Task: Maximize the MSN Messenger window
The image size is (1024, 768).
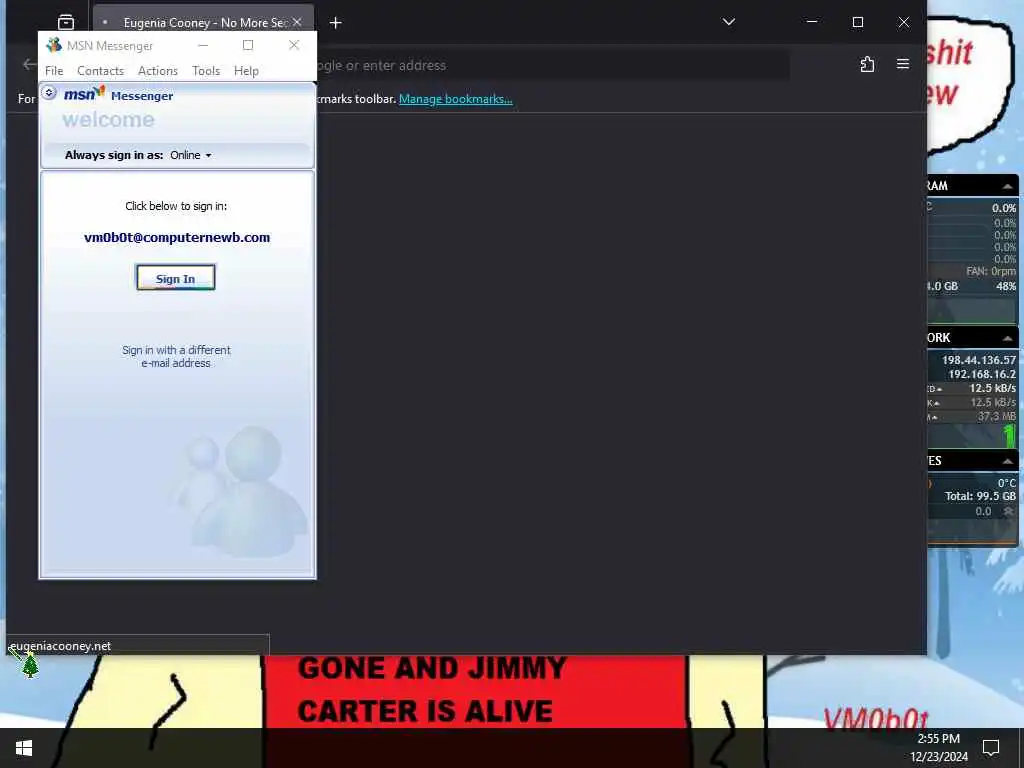Action: tap(248, 45)
